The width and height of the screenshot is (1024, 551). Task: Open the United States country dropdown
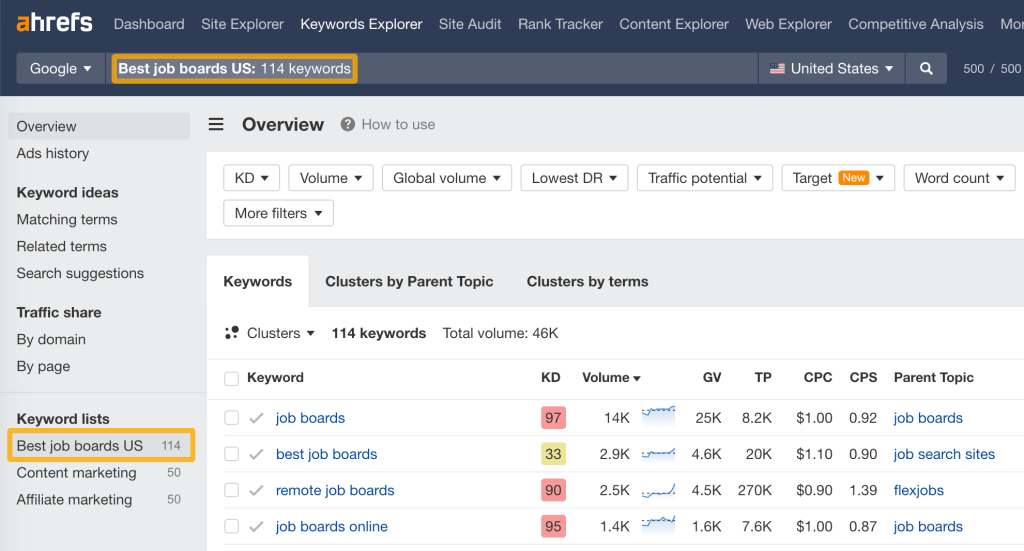(831, 69)
